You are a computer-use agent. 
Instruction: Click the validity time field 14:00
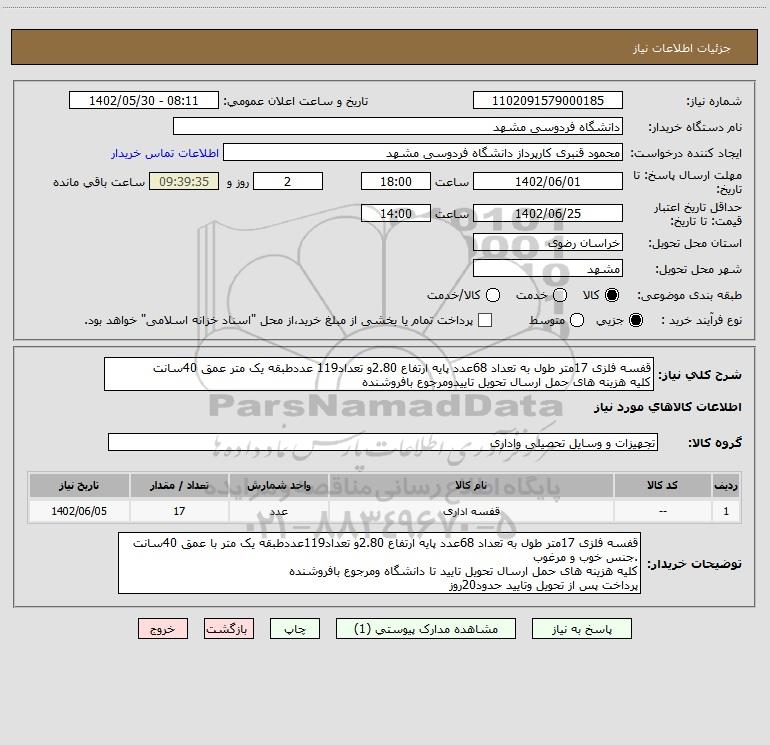click(x=396, y=213)
